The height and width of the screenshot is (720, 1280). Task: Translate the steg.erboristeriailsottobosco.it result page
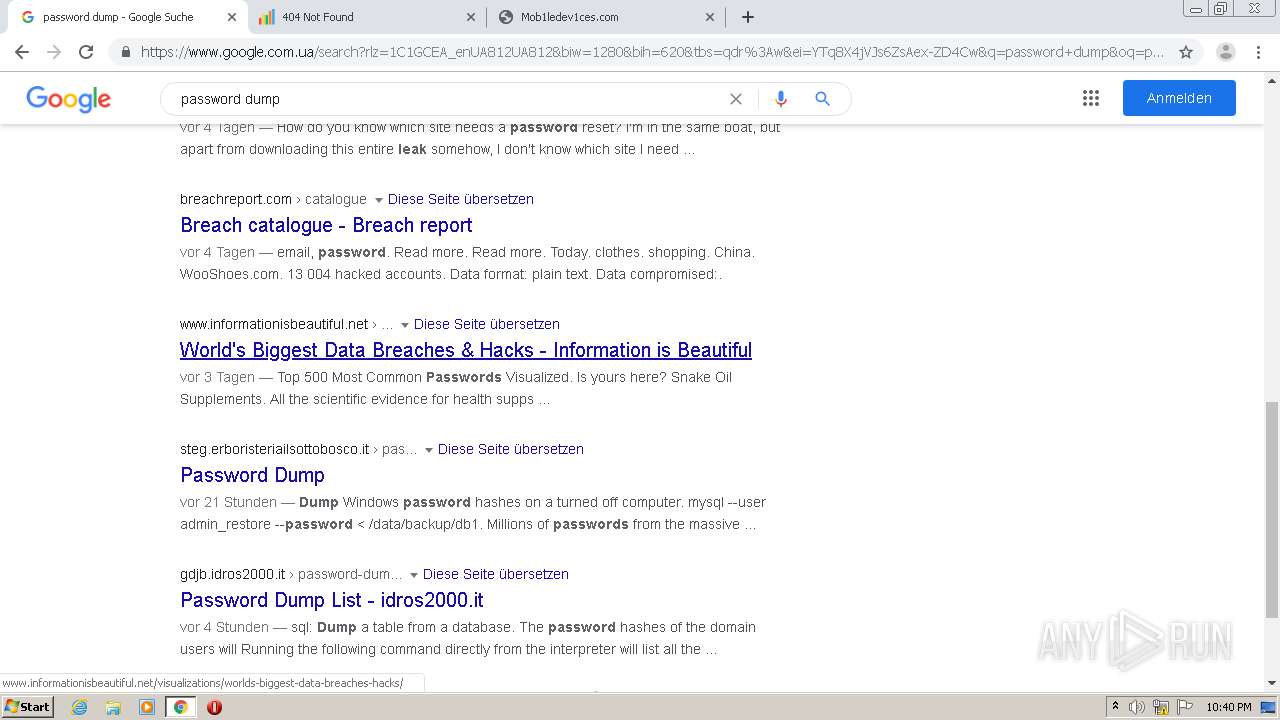[x=511, y=449]
